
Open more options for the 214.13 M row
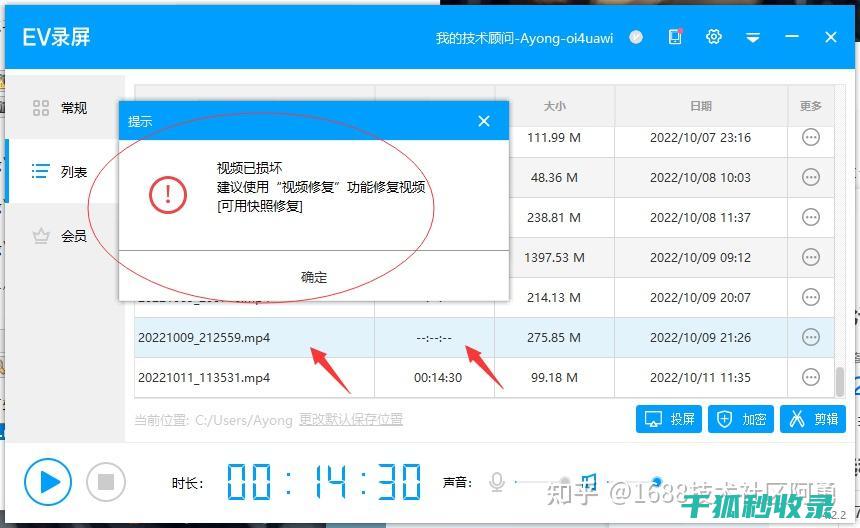point(811,297)
